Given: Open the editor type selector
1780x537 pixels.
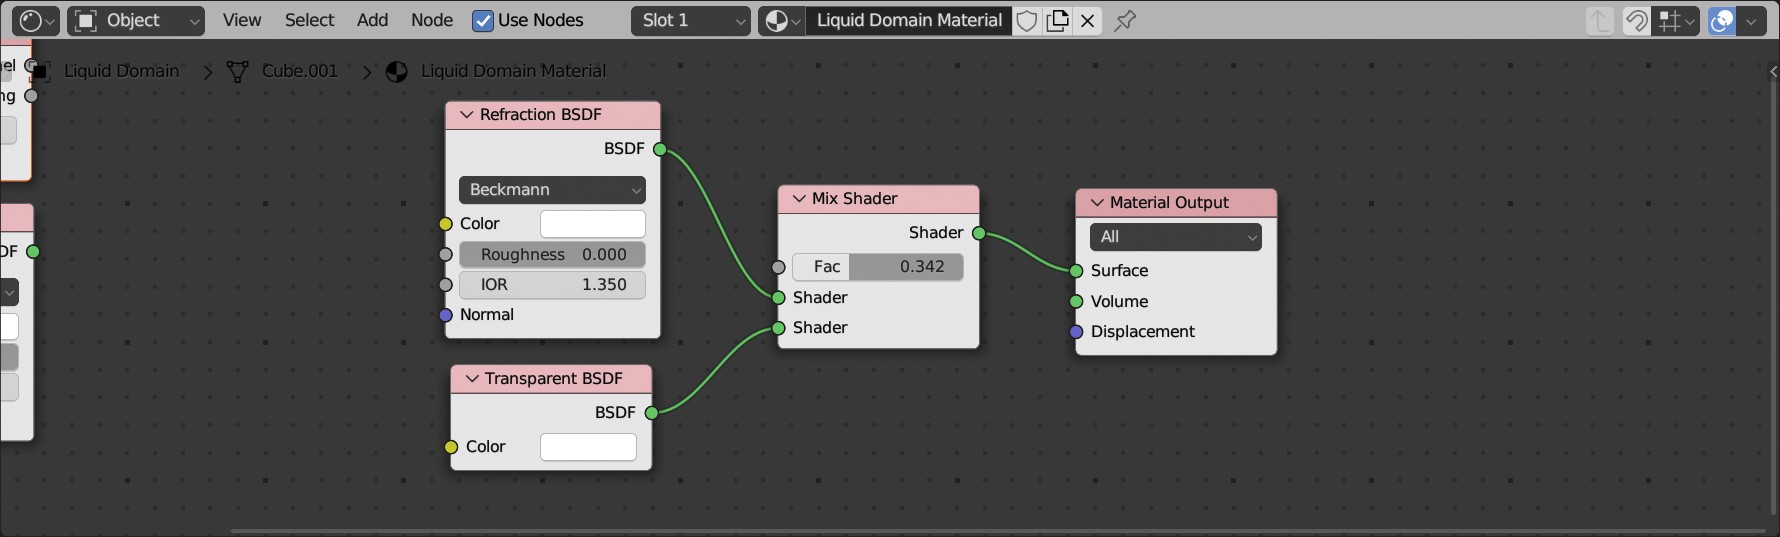Looking at the screenshot, I should (x=38, y=20).
